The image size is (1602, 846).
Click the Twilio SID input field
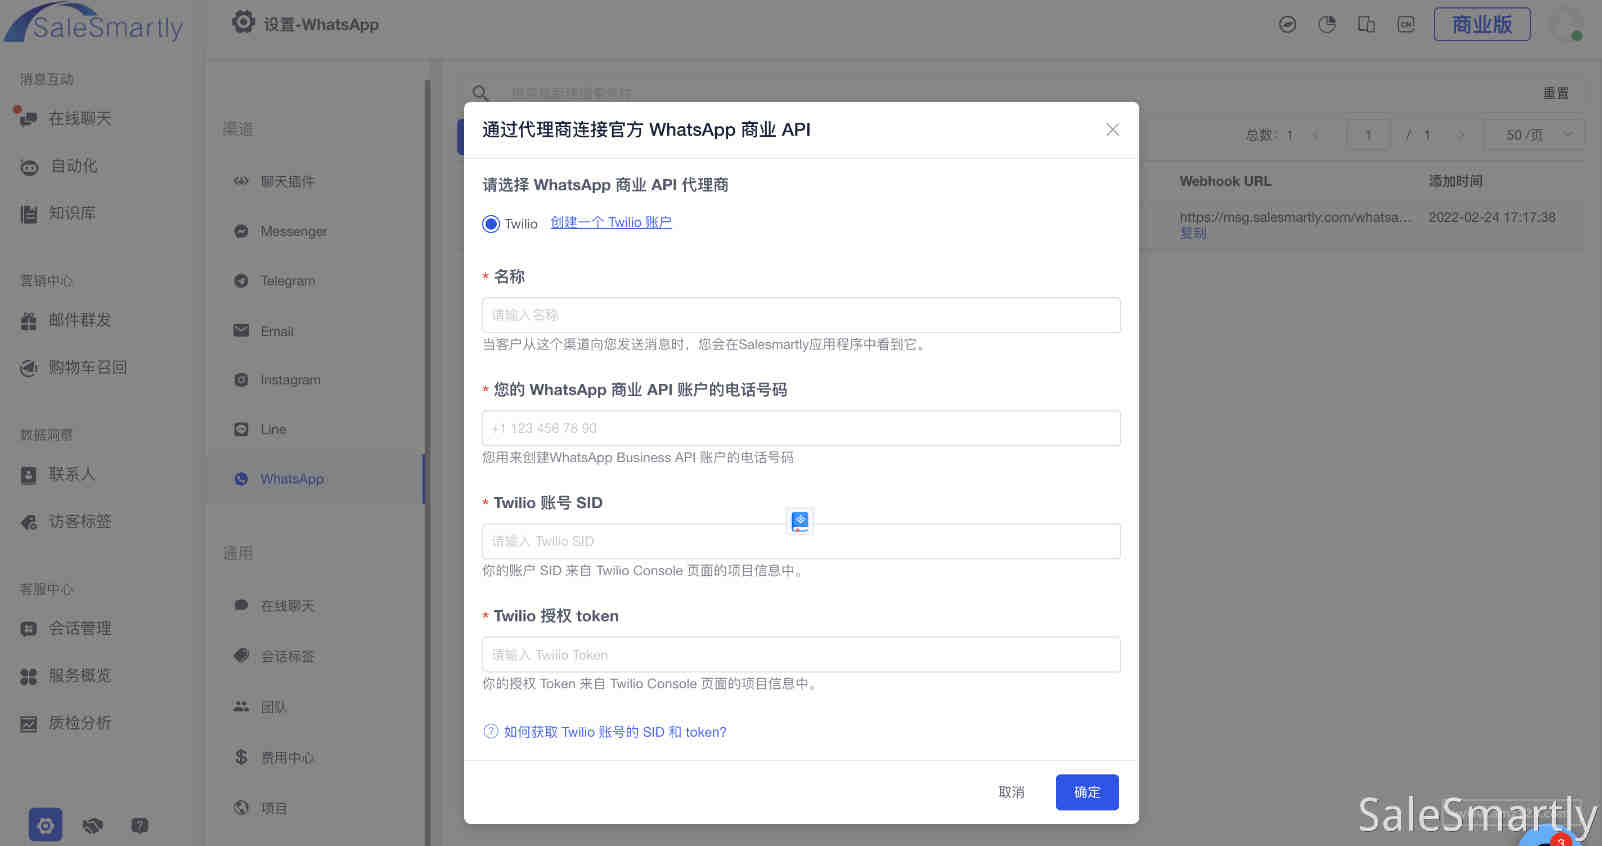click(x=801, y=541)
